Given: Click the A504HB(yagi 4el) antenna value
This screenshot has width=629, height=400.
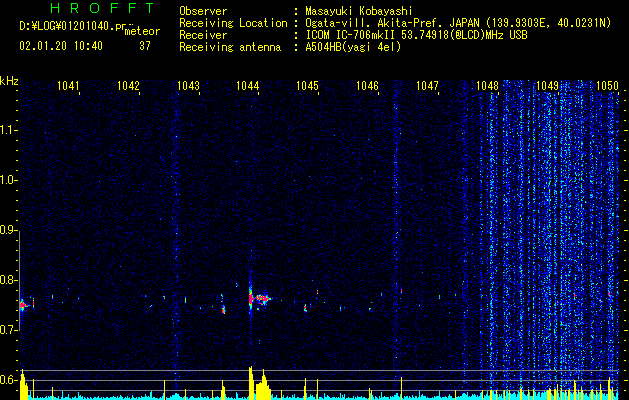Looking at the screenshot, I should point(353,47).
